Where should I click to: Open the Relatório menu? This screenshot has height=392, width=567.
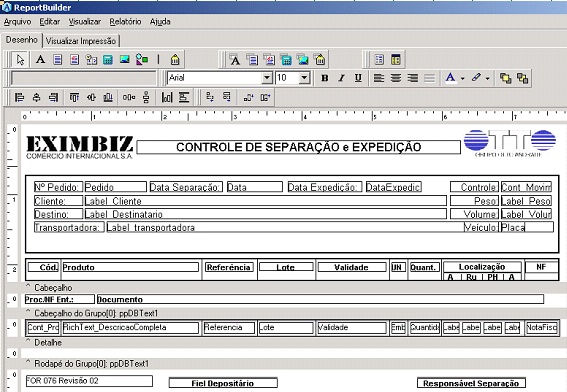125,22
